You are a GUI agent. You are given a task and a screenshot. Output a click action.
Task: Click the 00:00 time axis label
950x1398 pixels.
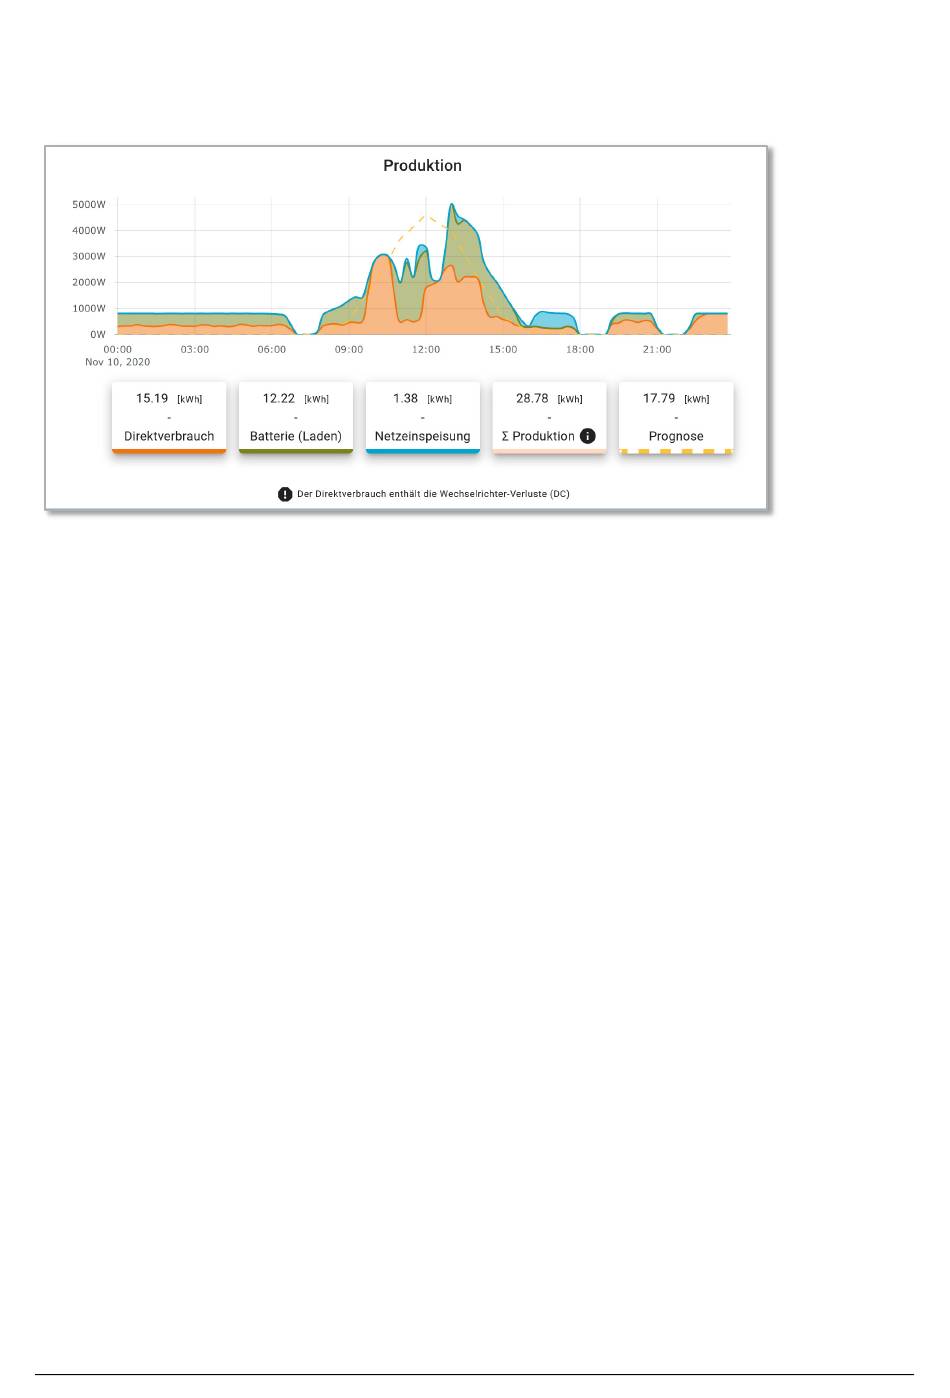[x=118, y=349]
